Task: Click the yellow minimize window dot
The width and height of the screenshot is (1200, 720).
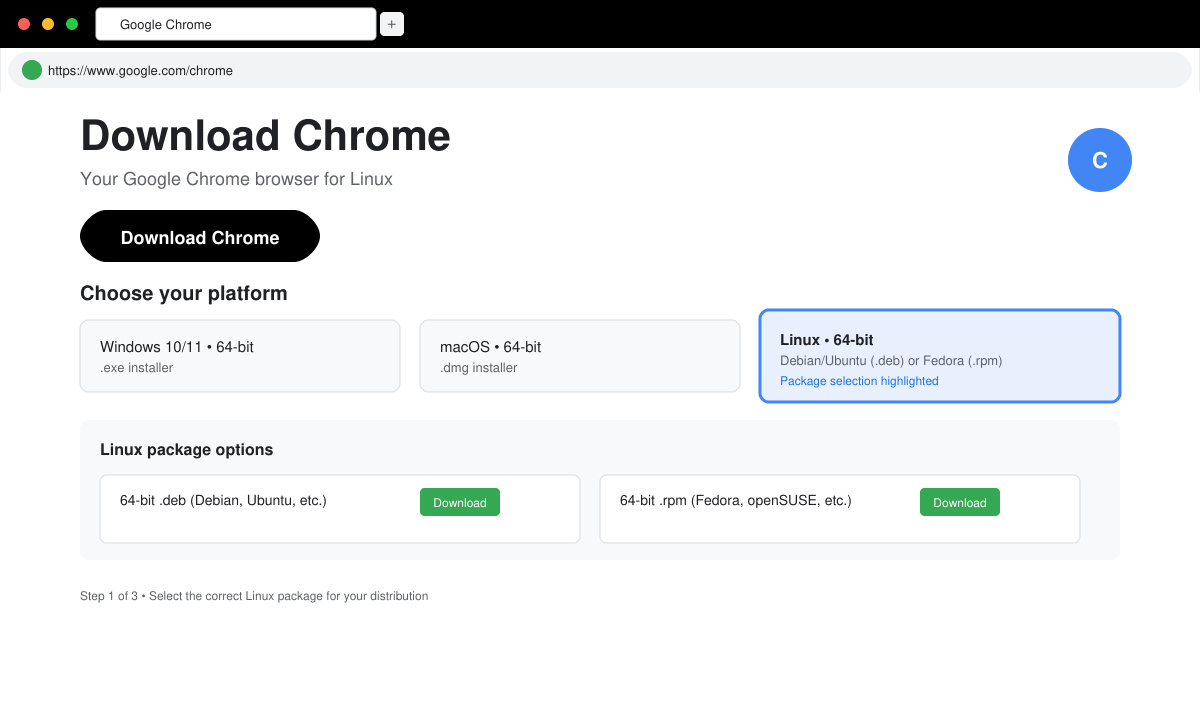Action: [x=48, y=24]
